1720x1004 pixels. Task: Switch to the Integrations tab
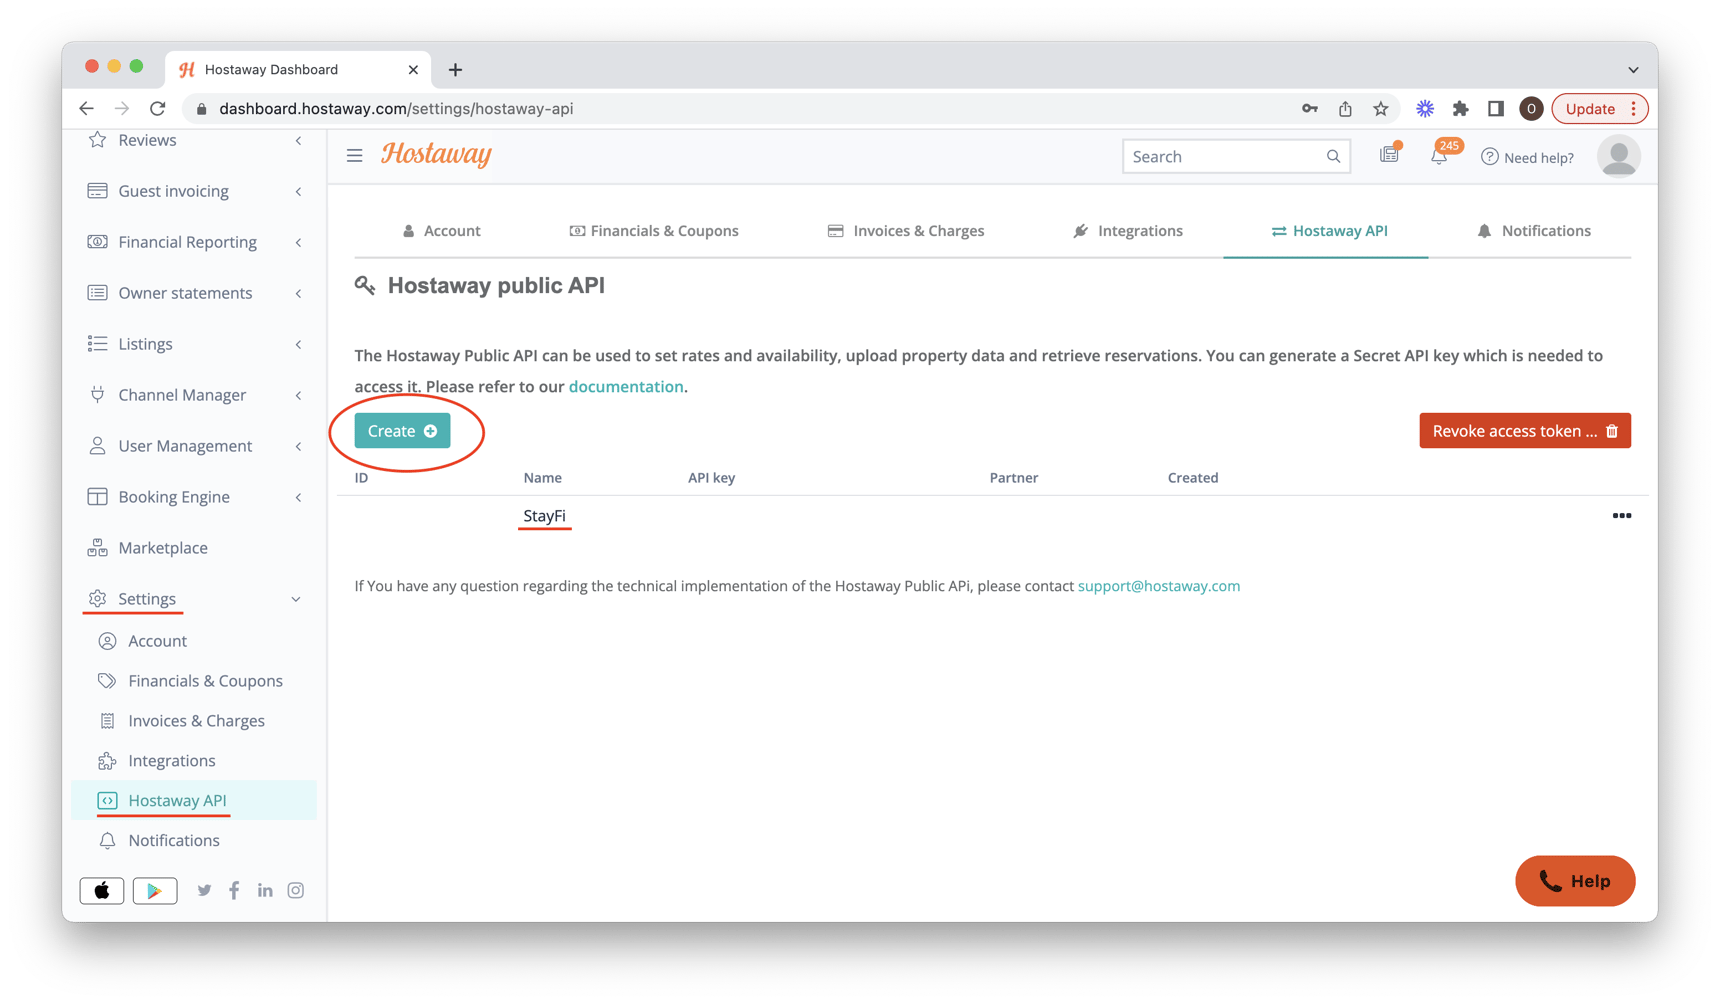pyautogui.click(x=1128, y=230)
